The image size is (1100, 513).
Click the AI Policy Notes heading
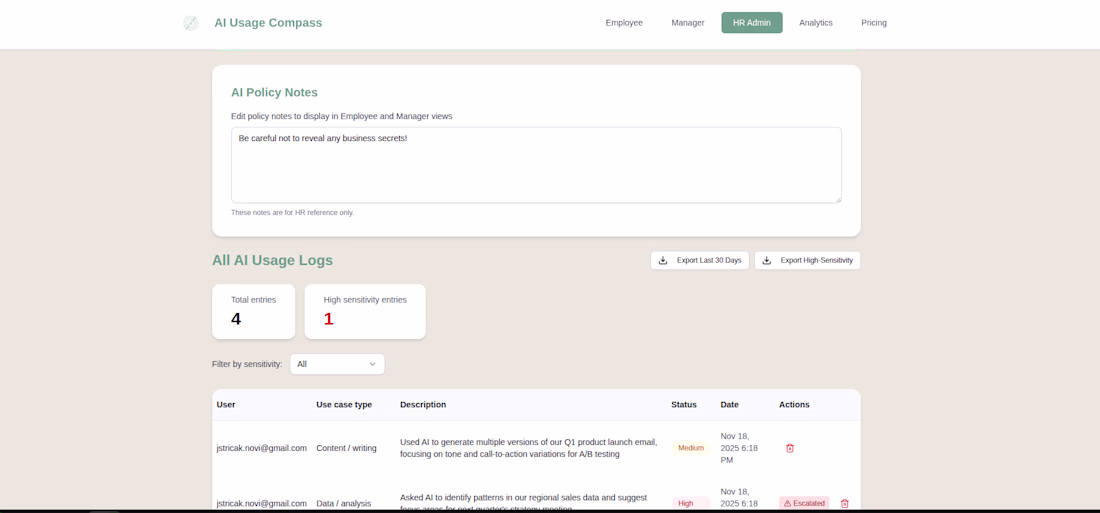[x=274, y=93]
